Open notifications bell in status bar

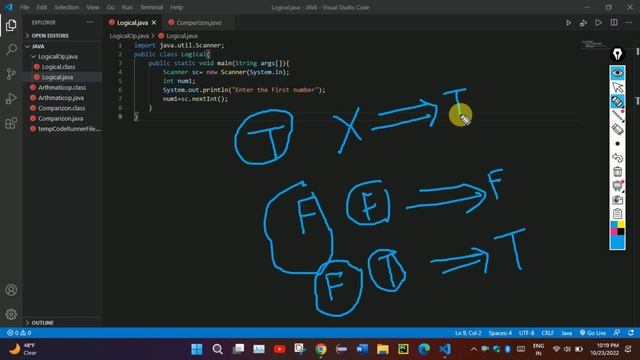(631, 333)
